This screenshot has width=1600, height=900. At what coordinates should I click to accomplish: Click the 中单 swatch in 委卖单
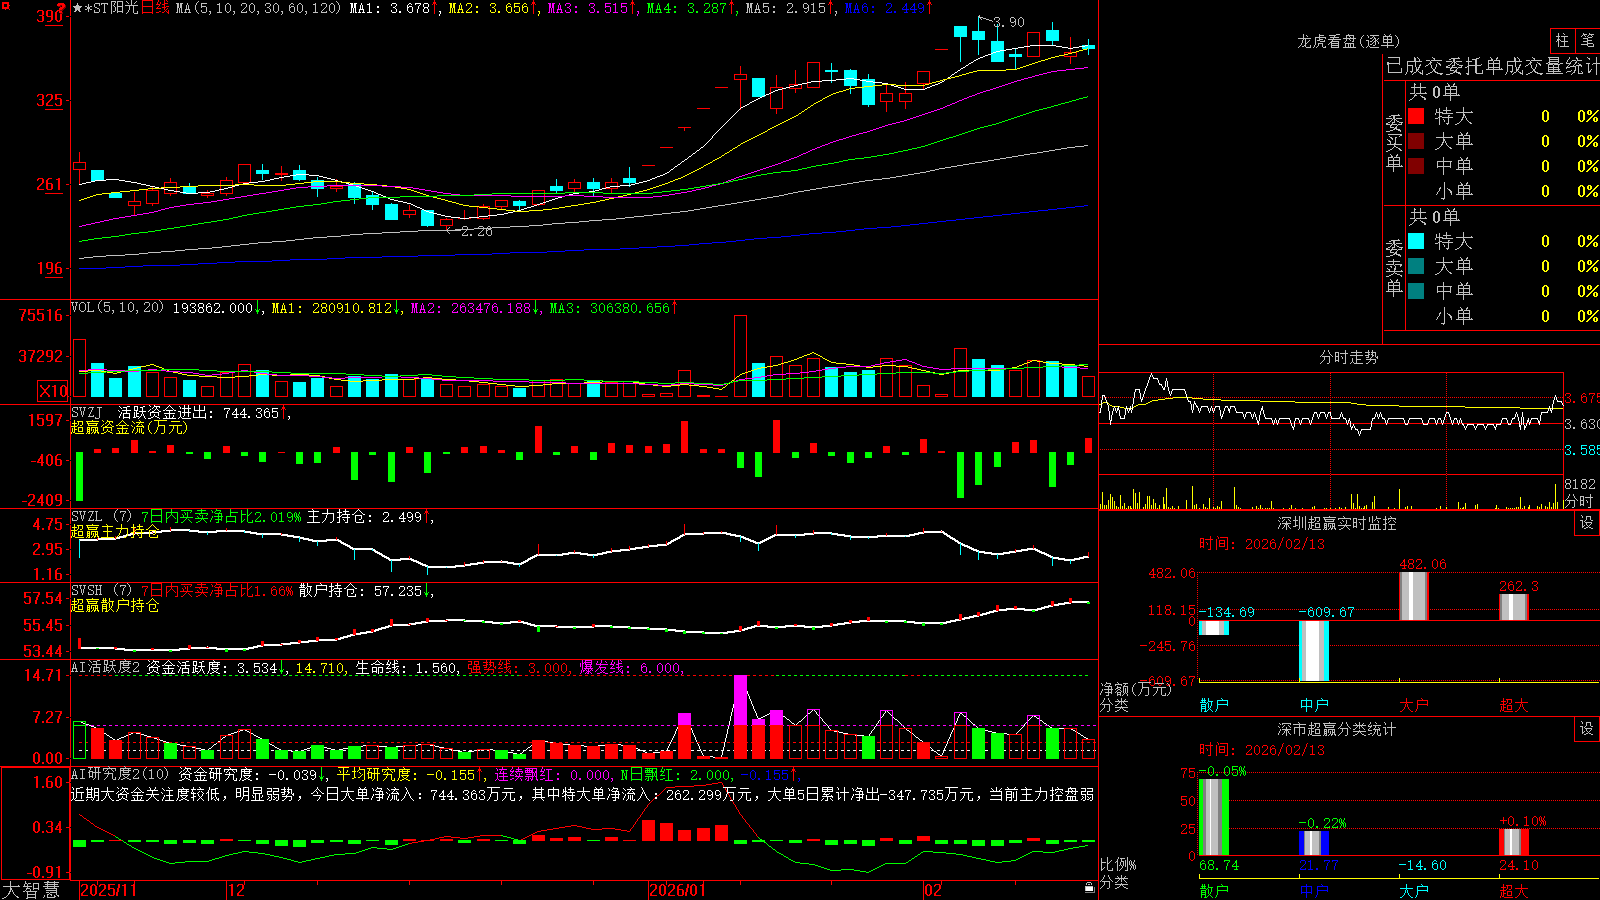(x=1416, y=291)
